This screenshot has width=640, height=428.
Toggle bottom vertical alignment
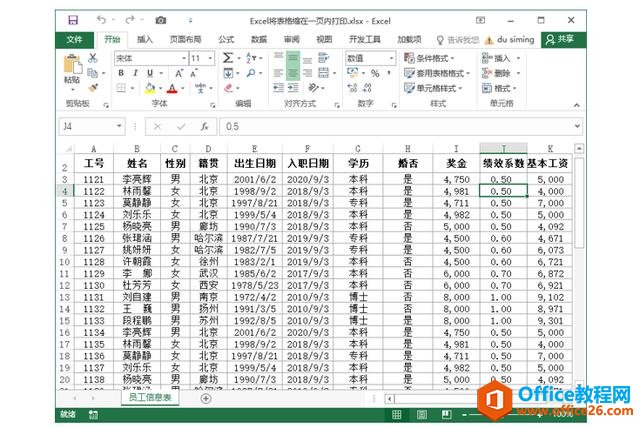point(308,59)
